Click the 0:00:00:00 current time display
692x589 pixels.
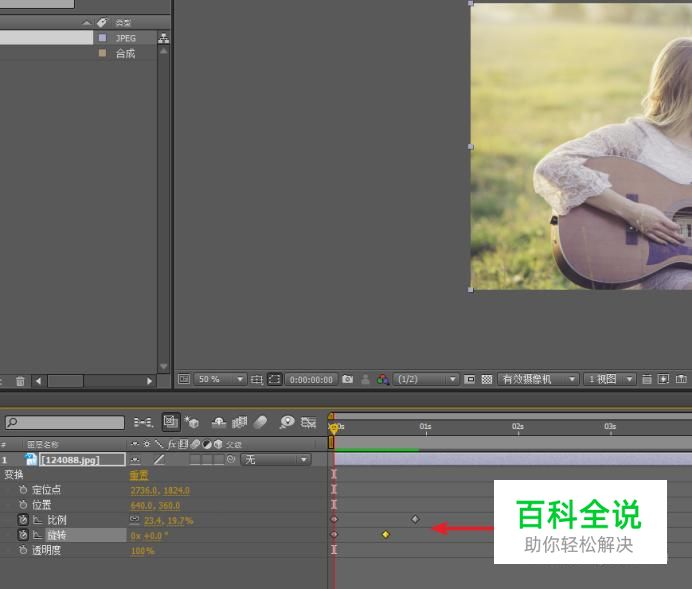pos(311,379)
